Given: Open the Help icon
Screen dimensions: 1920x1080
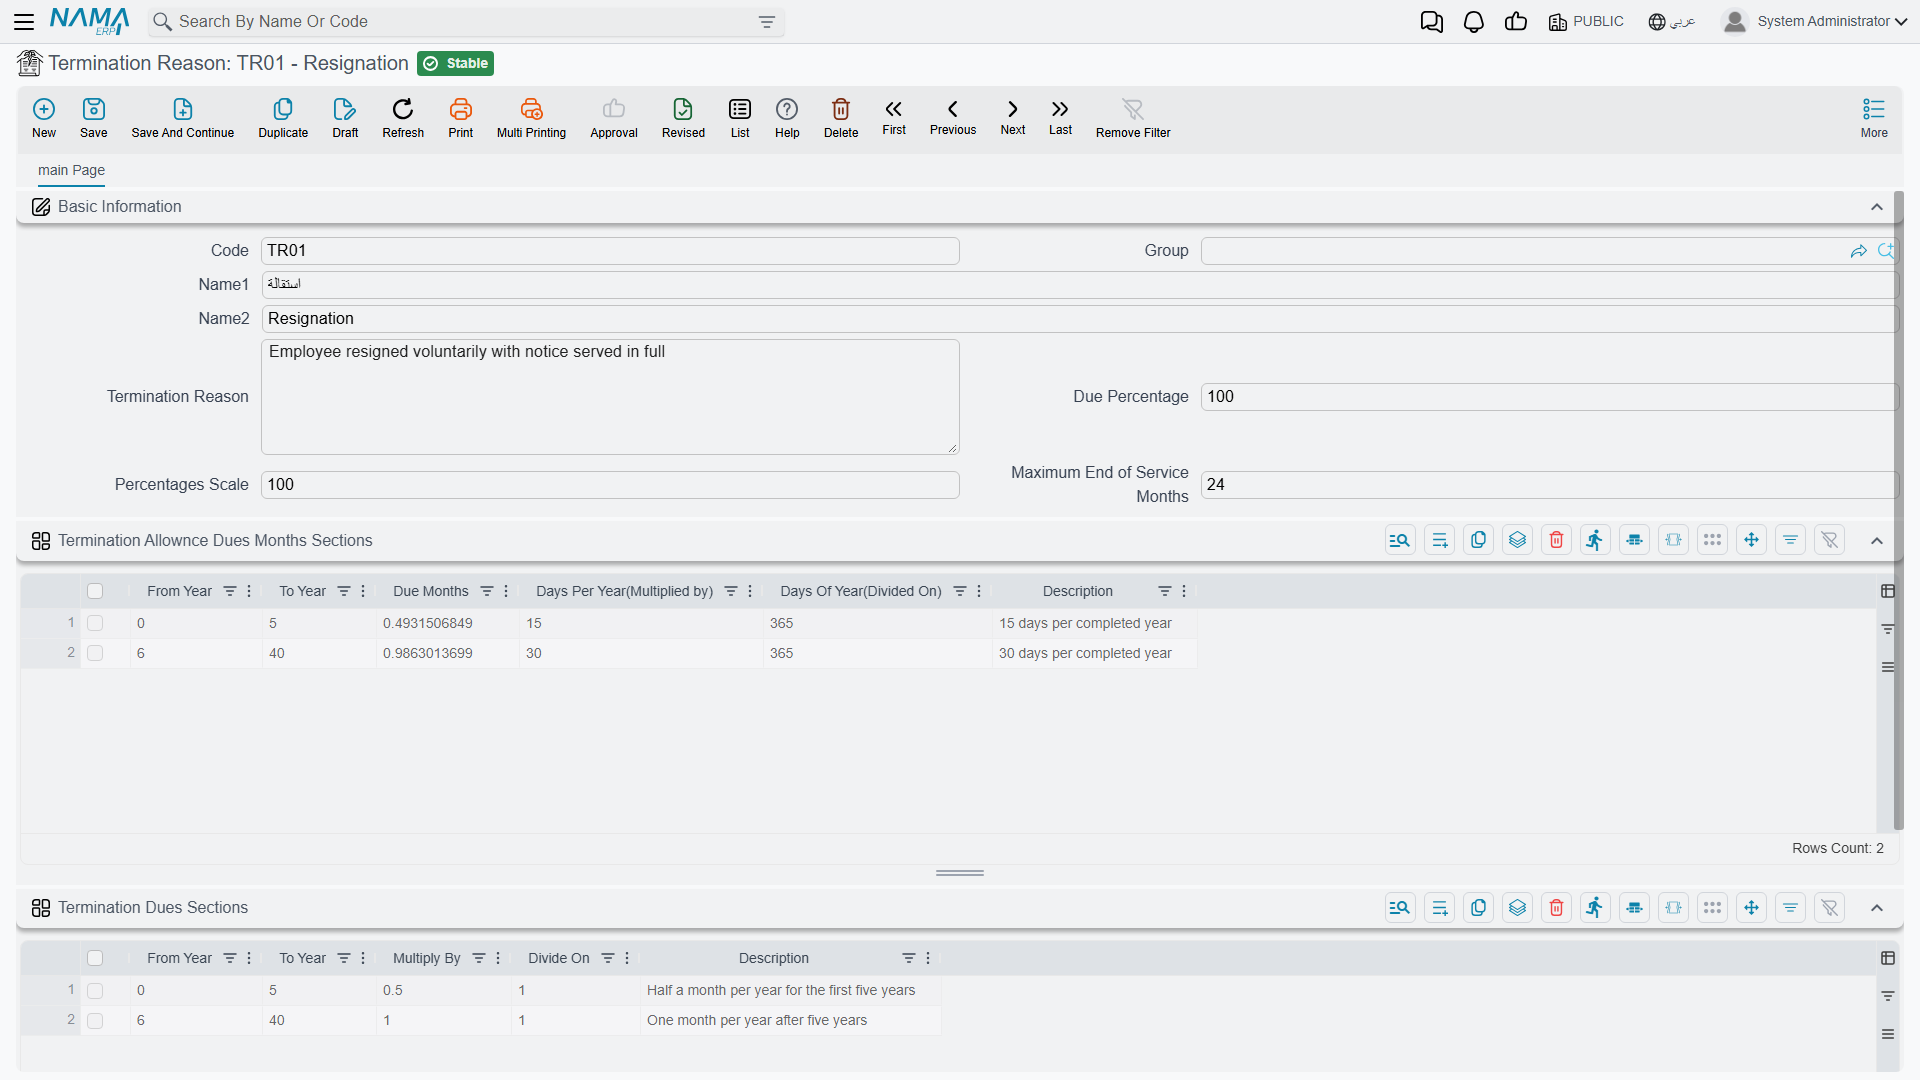Looking at the screenshot, I should (x=787, y=118).
